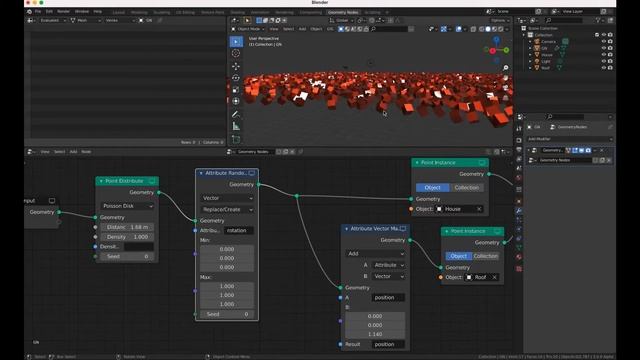Toggle viewport visibility of House object
This screenshot has height=360, width=640.
[604, 54]
